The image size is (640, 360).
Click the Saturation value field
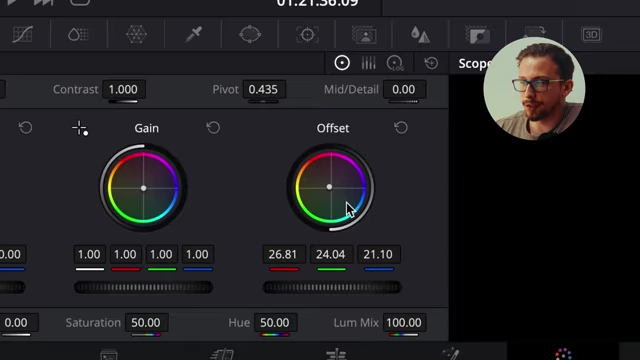pos(147,322)
